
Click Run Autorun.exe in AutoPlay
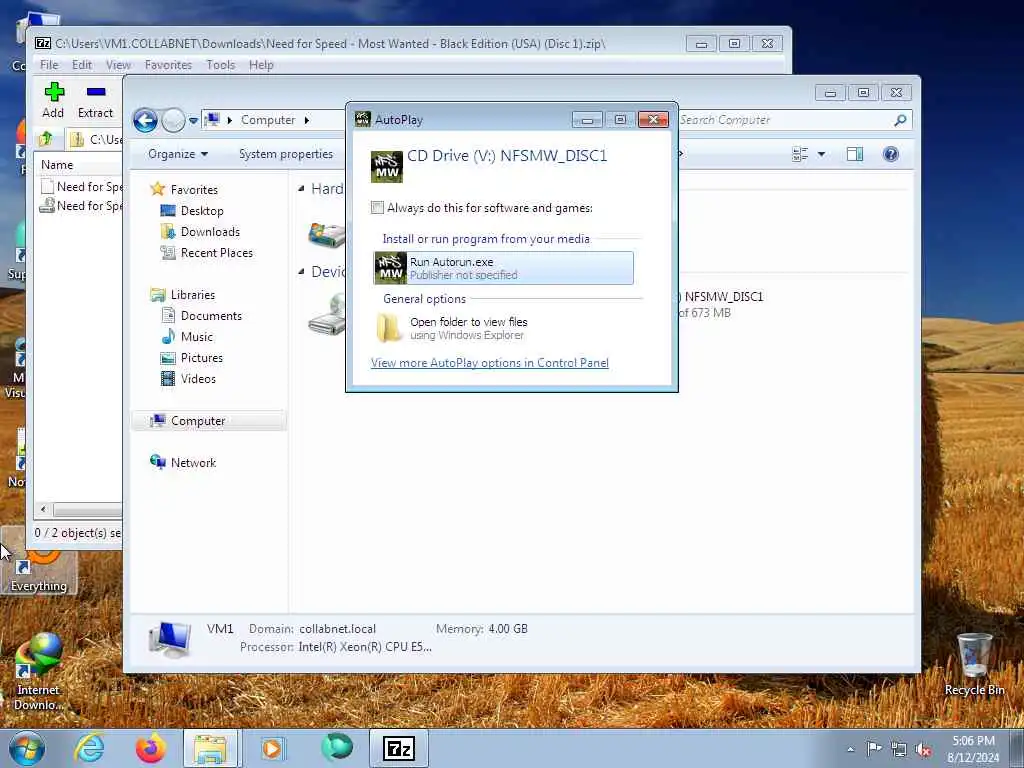504,268
